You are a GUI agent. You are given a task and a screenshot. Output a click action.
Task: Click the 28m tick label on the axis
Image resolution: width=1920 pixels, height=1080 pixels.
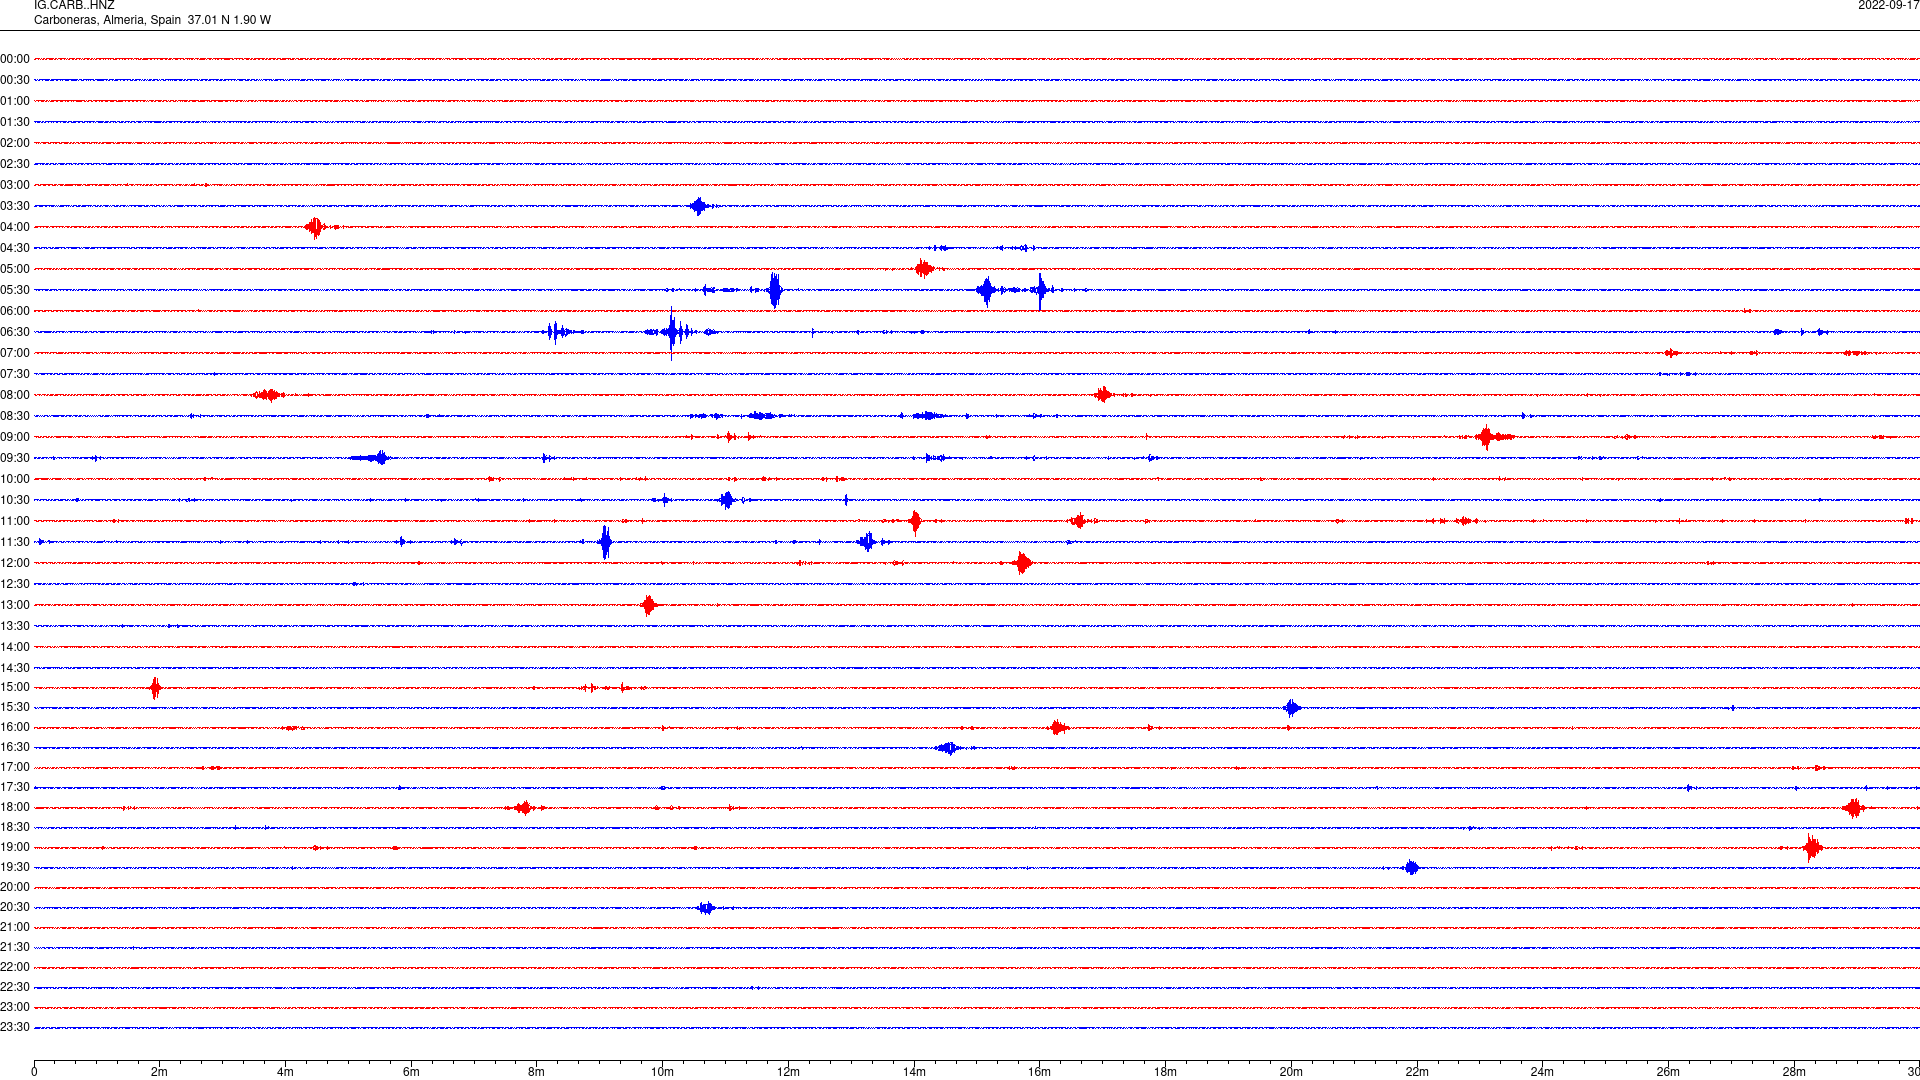pyautogui.click(x=1794, y=1072)
